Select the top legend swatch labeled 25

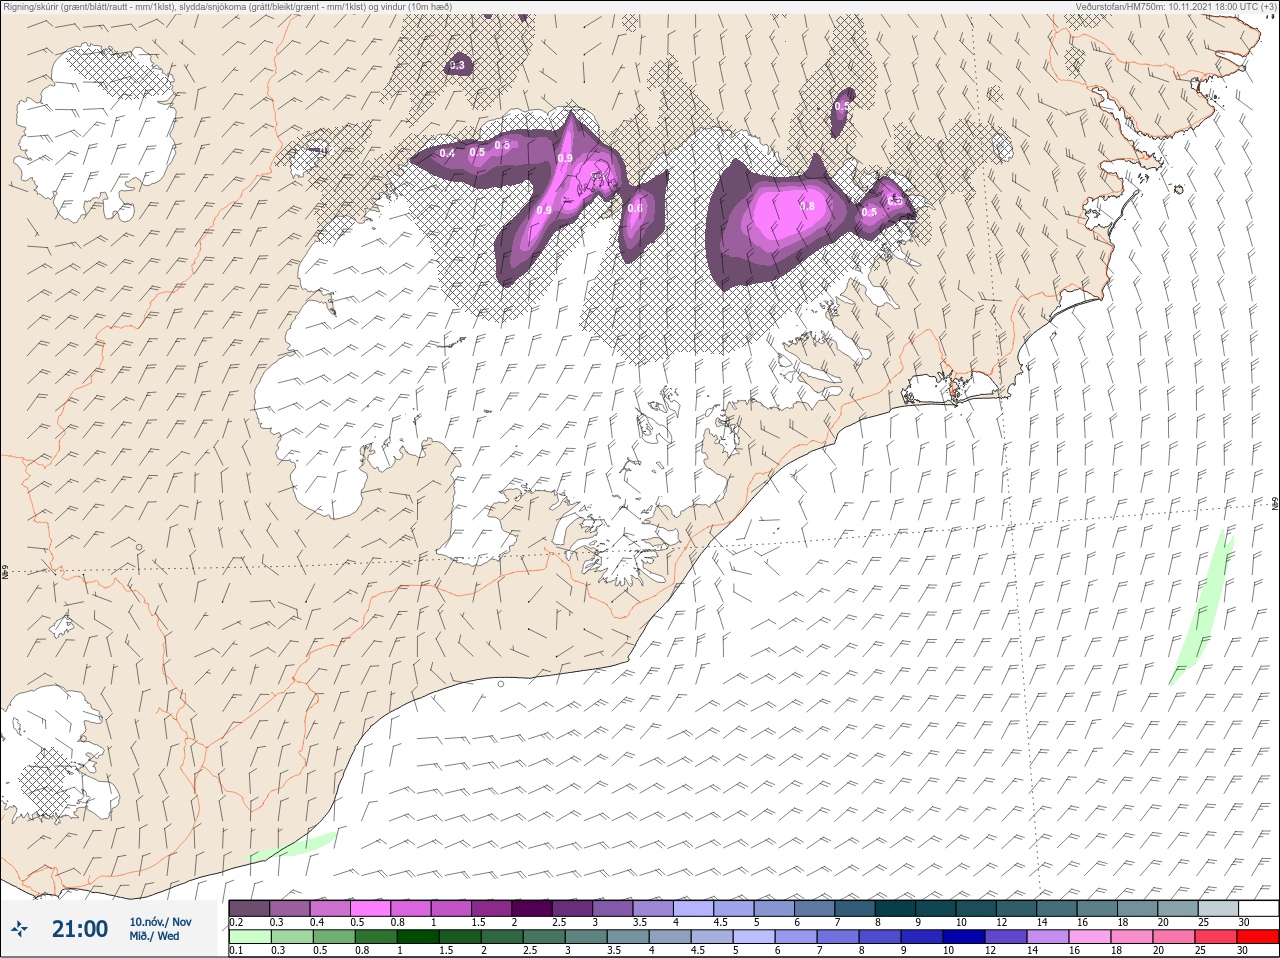[1217, 908]
